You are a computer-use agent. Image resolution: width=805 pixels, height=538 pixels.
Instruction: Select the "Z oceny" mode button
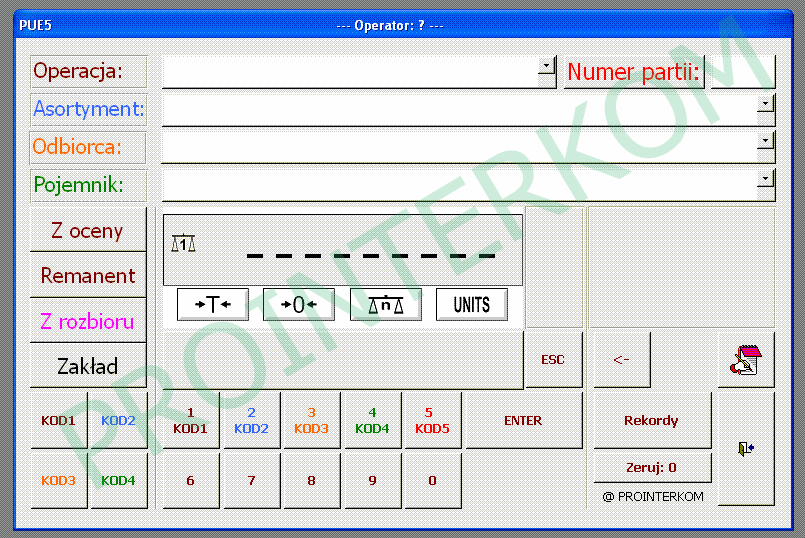click(88, 231)
